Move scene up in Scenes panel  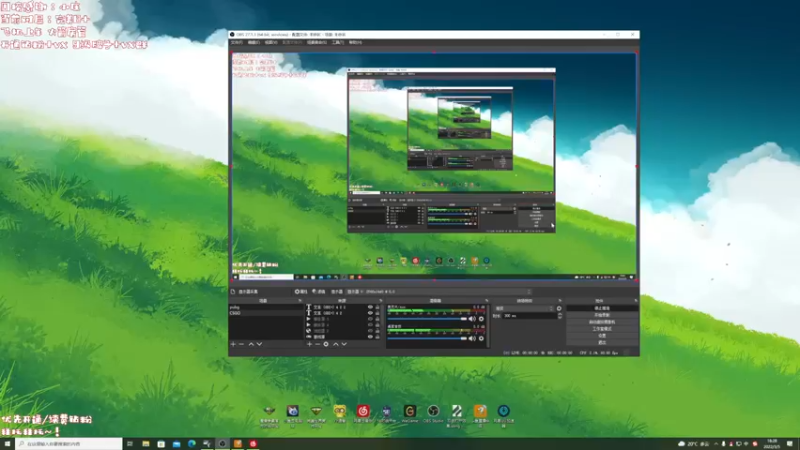tap(251, 344)
